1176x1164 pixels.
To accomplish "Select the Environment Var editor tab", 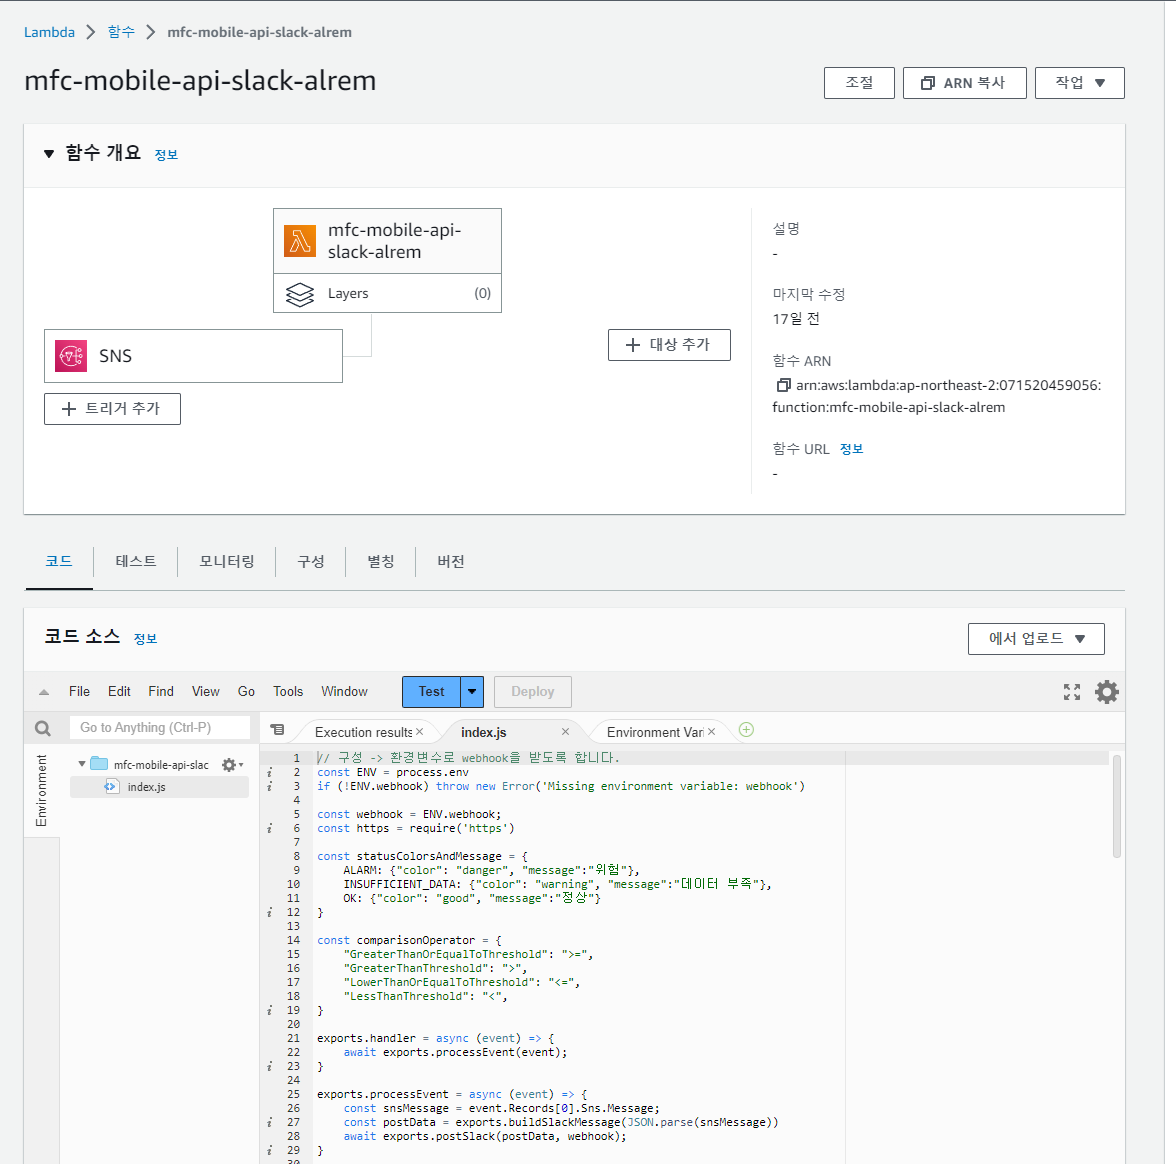I will (x=655, y=732).
